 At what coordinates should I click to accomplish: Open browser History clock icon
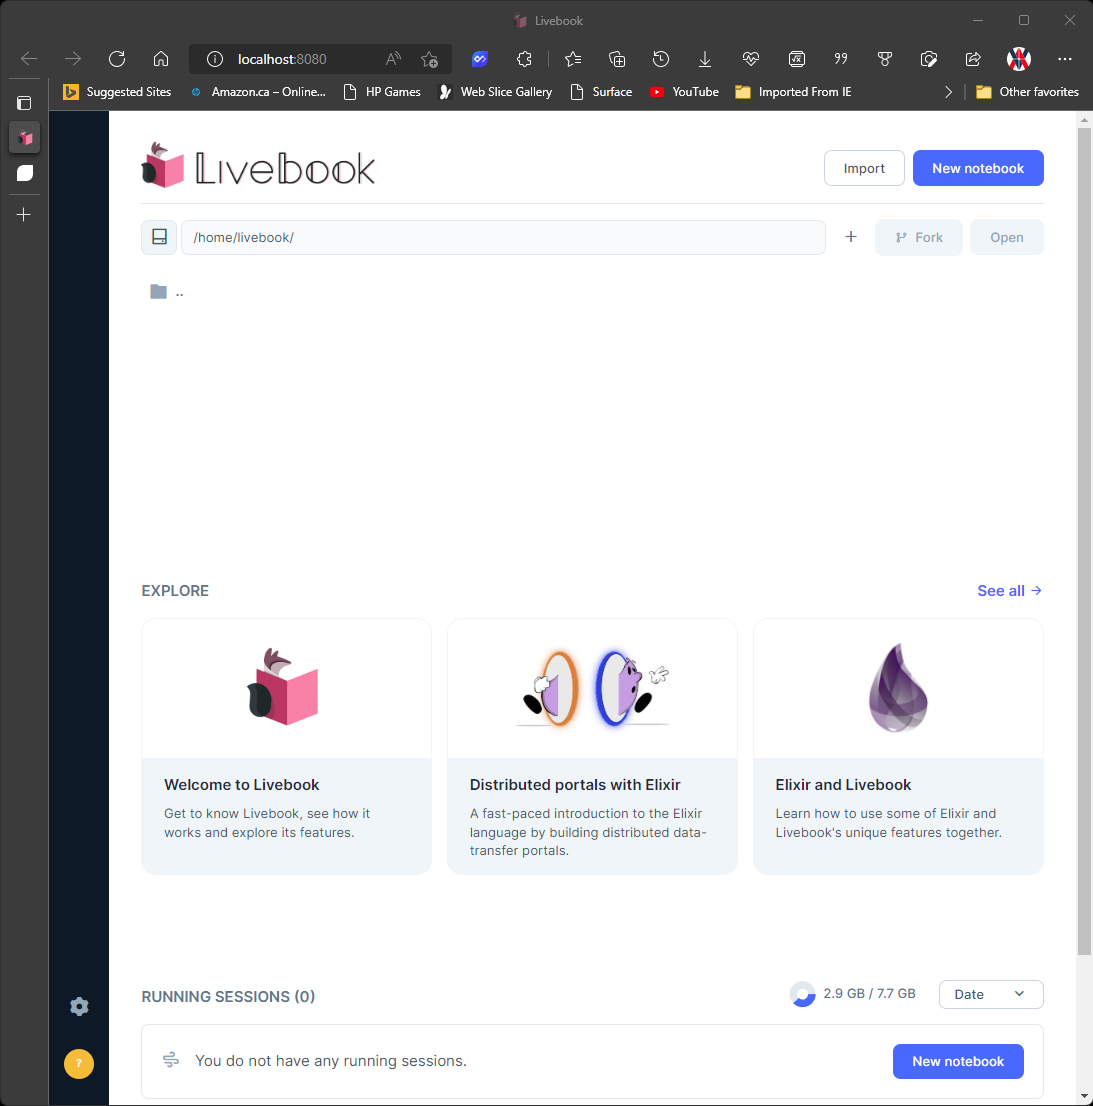[x=661, y=59]
